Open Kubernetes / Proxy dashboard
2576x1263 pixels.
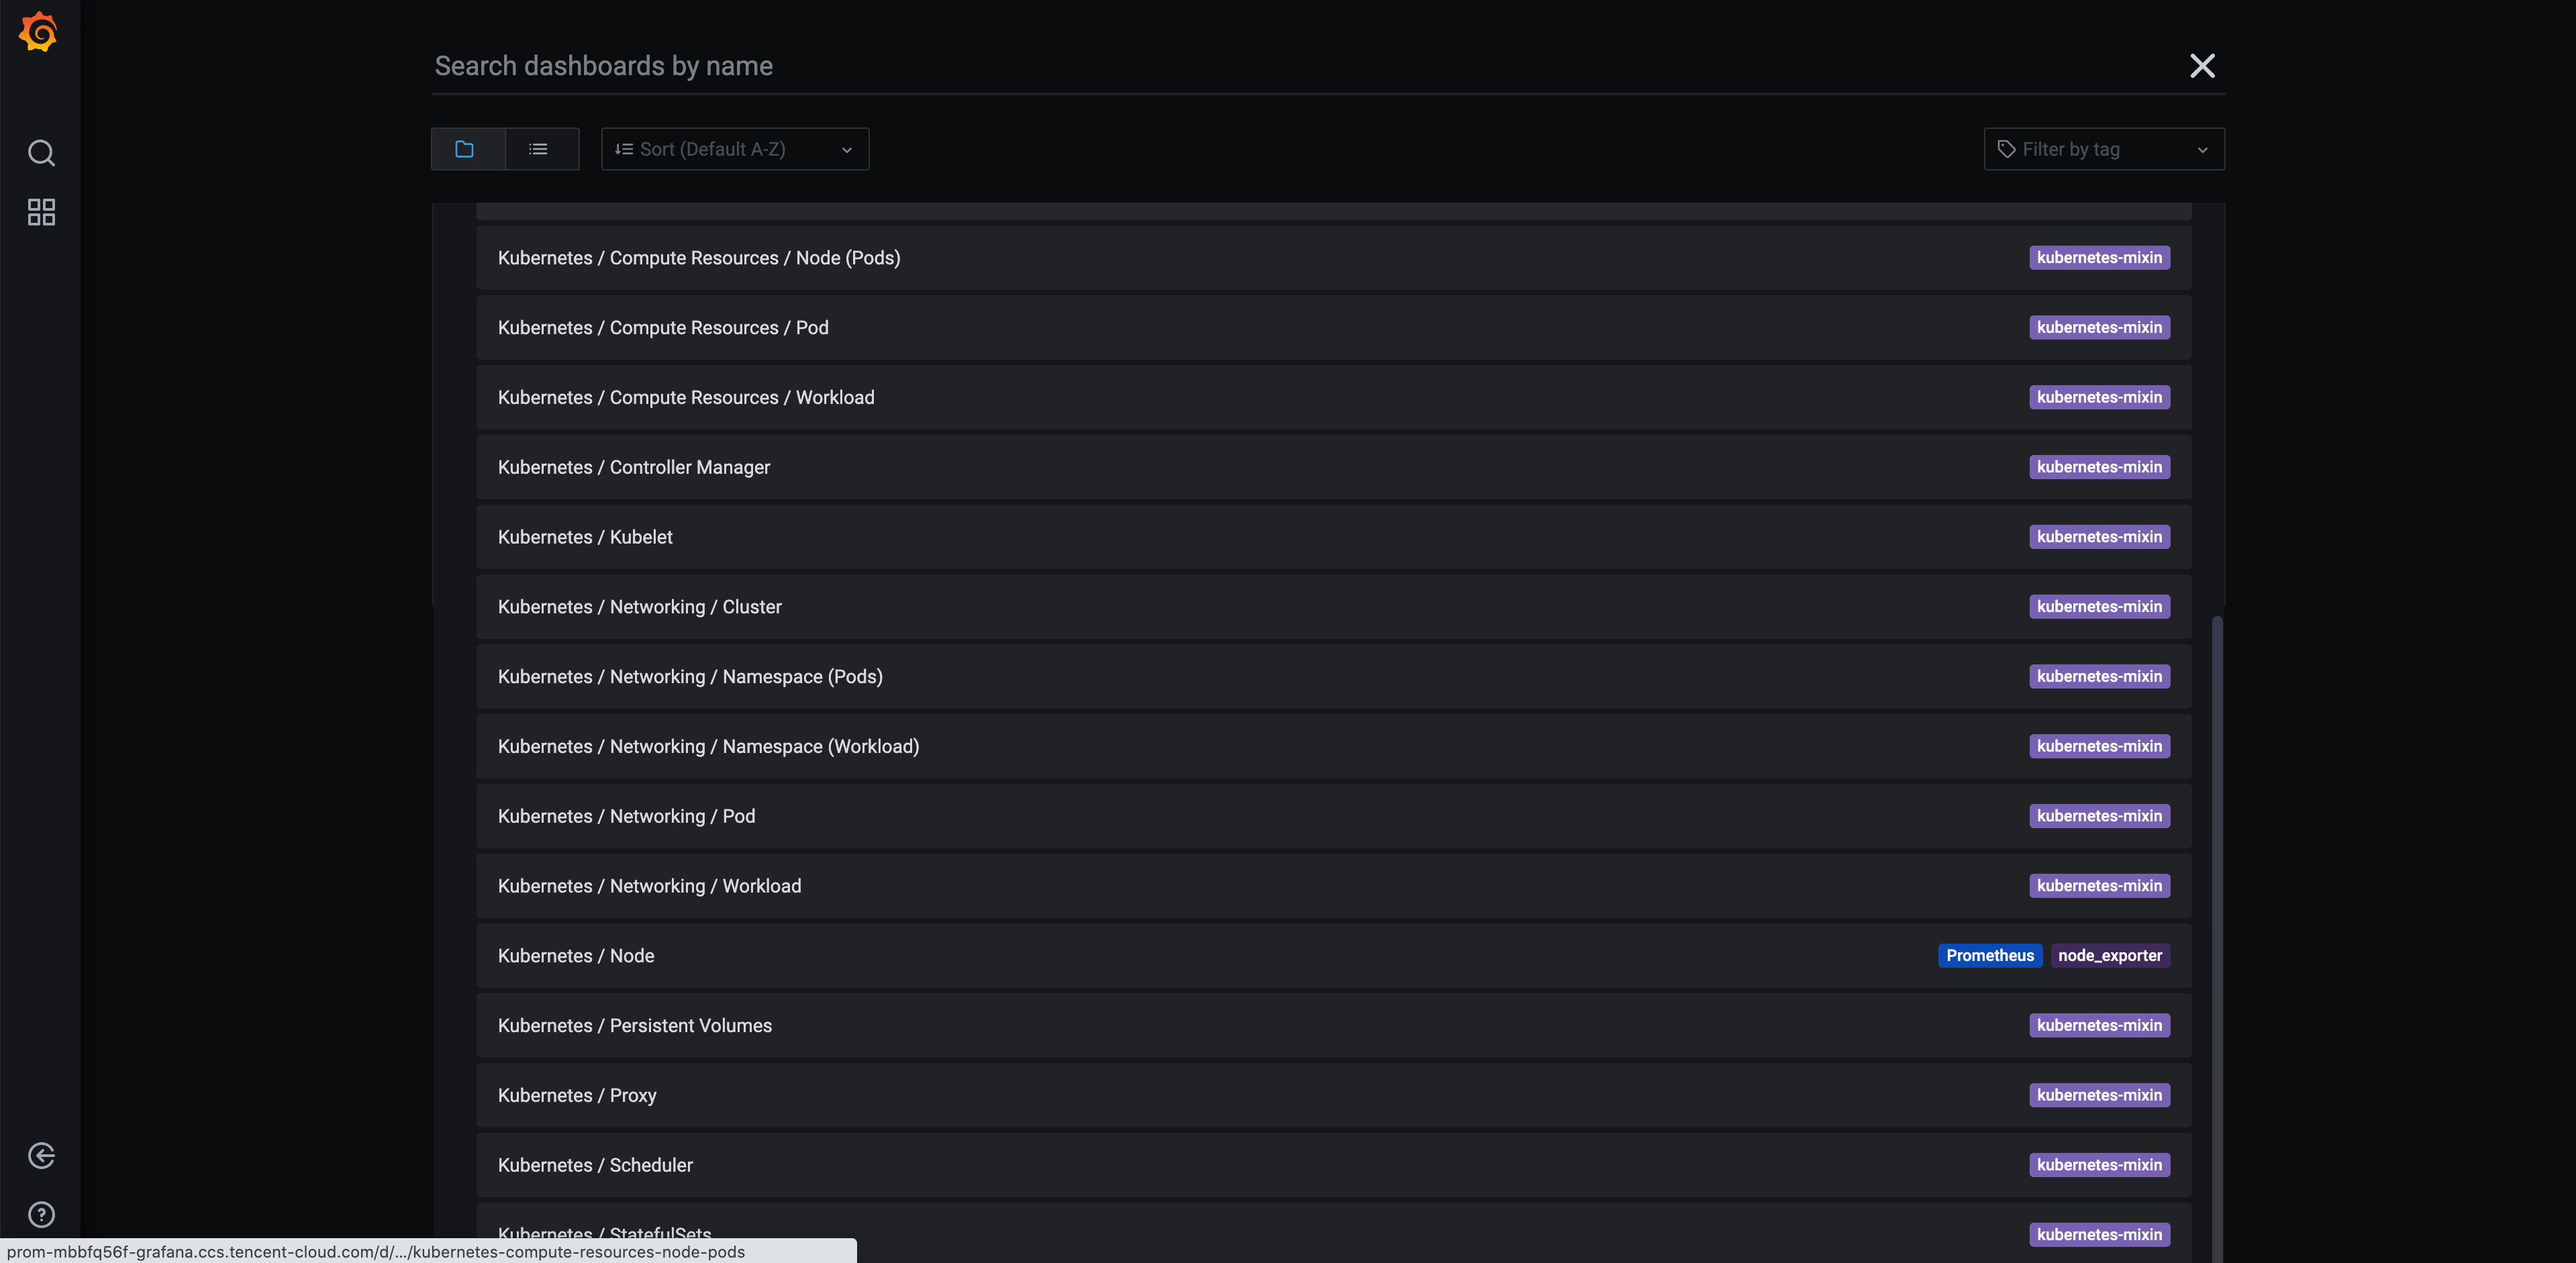[x=1333, y=1096]
